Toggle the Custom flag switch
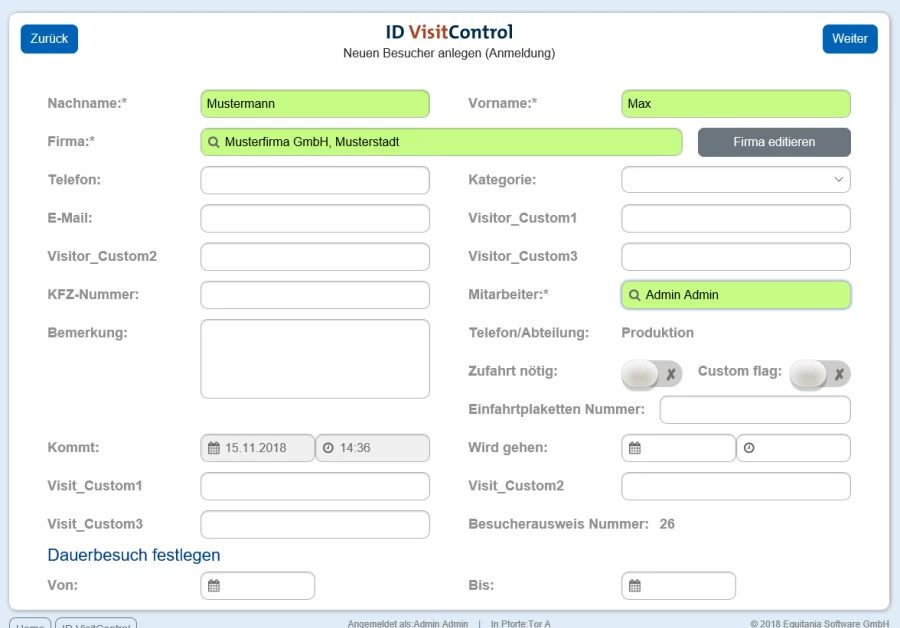Image resolution: width=900 pixels, height=628 pixels. pyautogui.click(x=819, y=374)
